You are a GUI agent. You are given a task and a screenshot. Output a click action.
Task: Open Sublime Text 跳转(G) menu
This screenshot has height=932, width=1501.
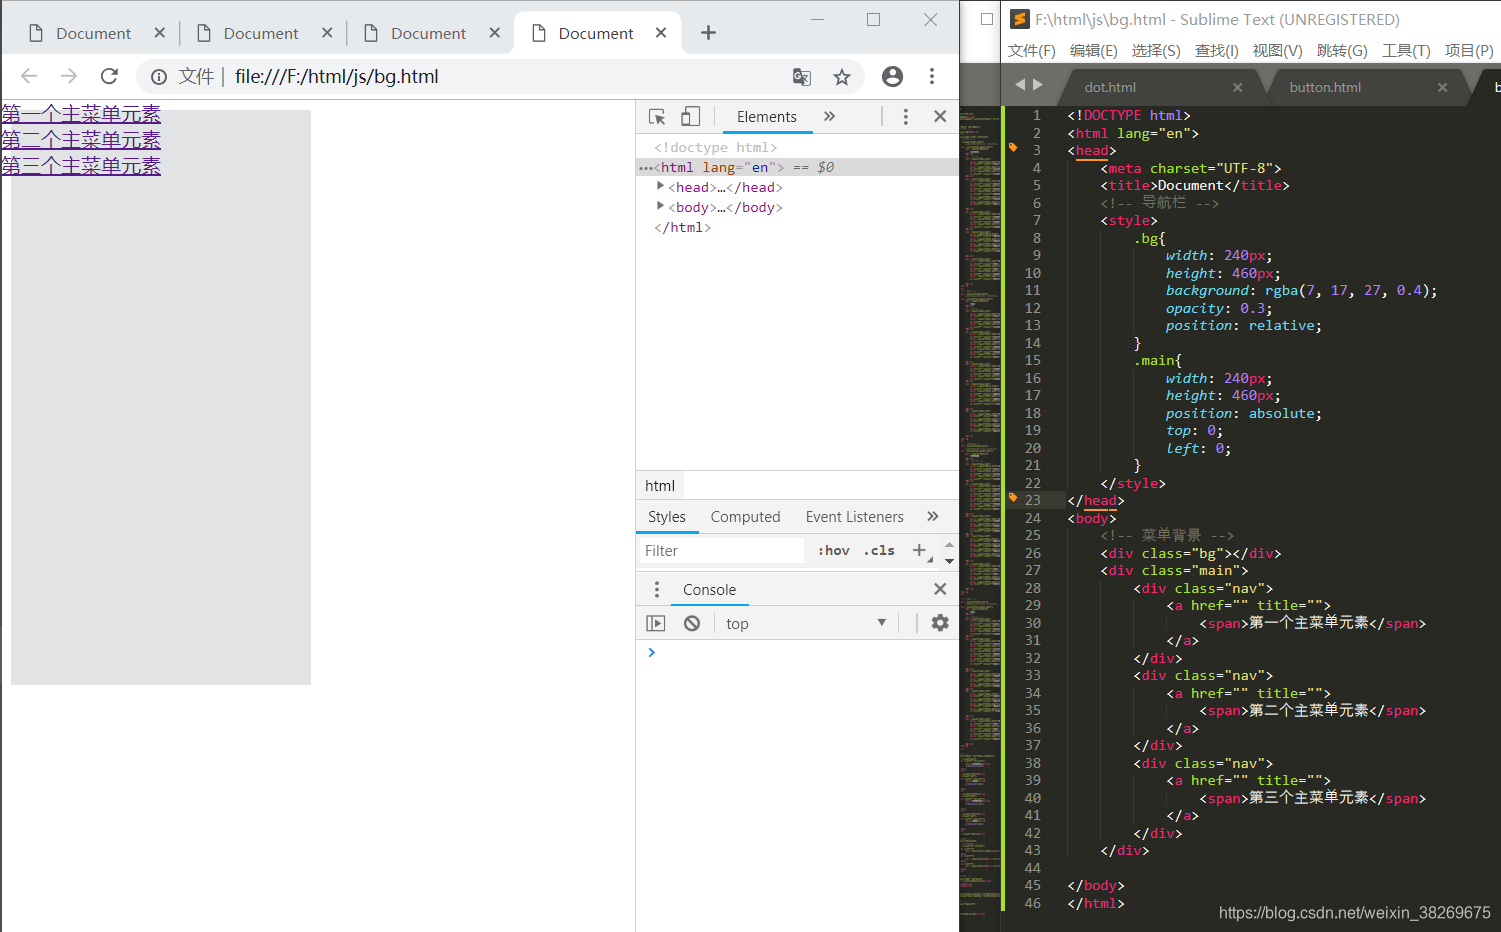tap(1342, 50)
